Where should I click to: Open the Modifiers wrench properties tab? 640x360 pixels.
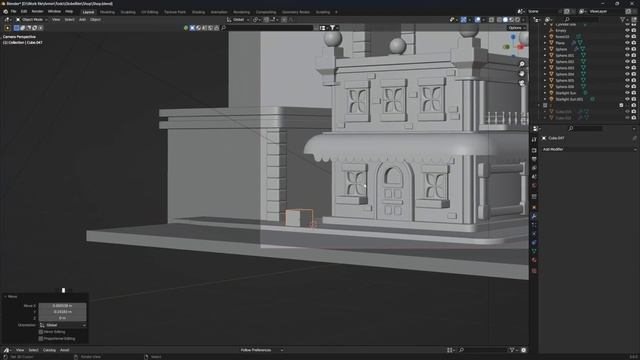pos(534,216)
